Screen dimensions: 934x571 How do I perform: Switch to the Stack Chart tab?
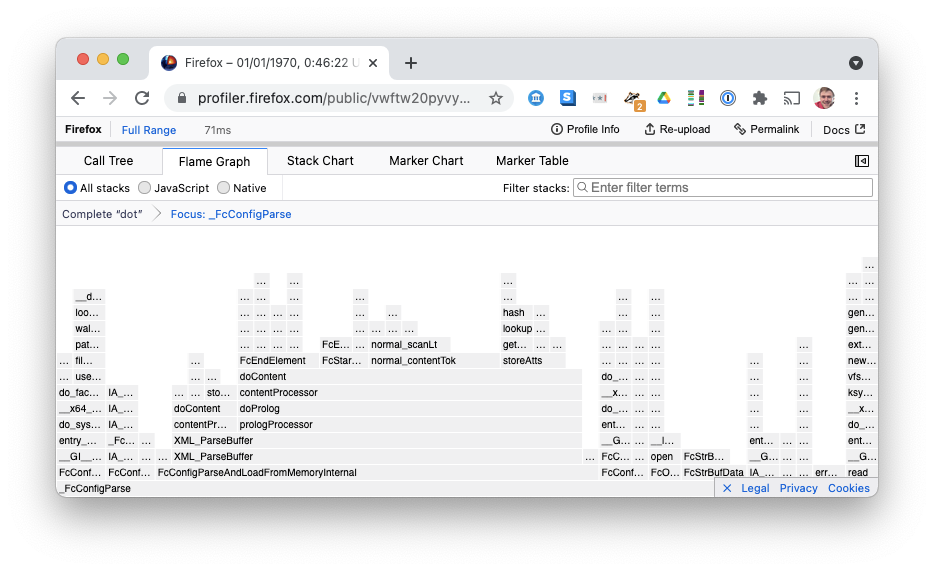point(320,161)
